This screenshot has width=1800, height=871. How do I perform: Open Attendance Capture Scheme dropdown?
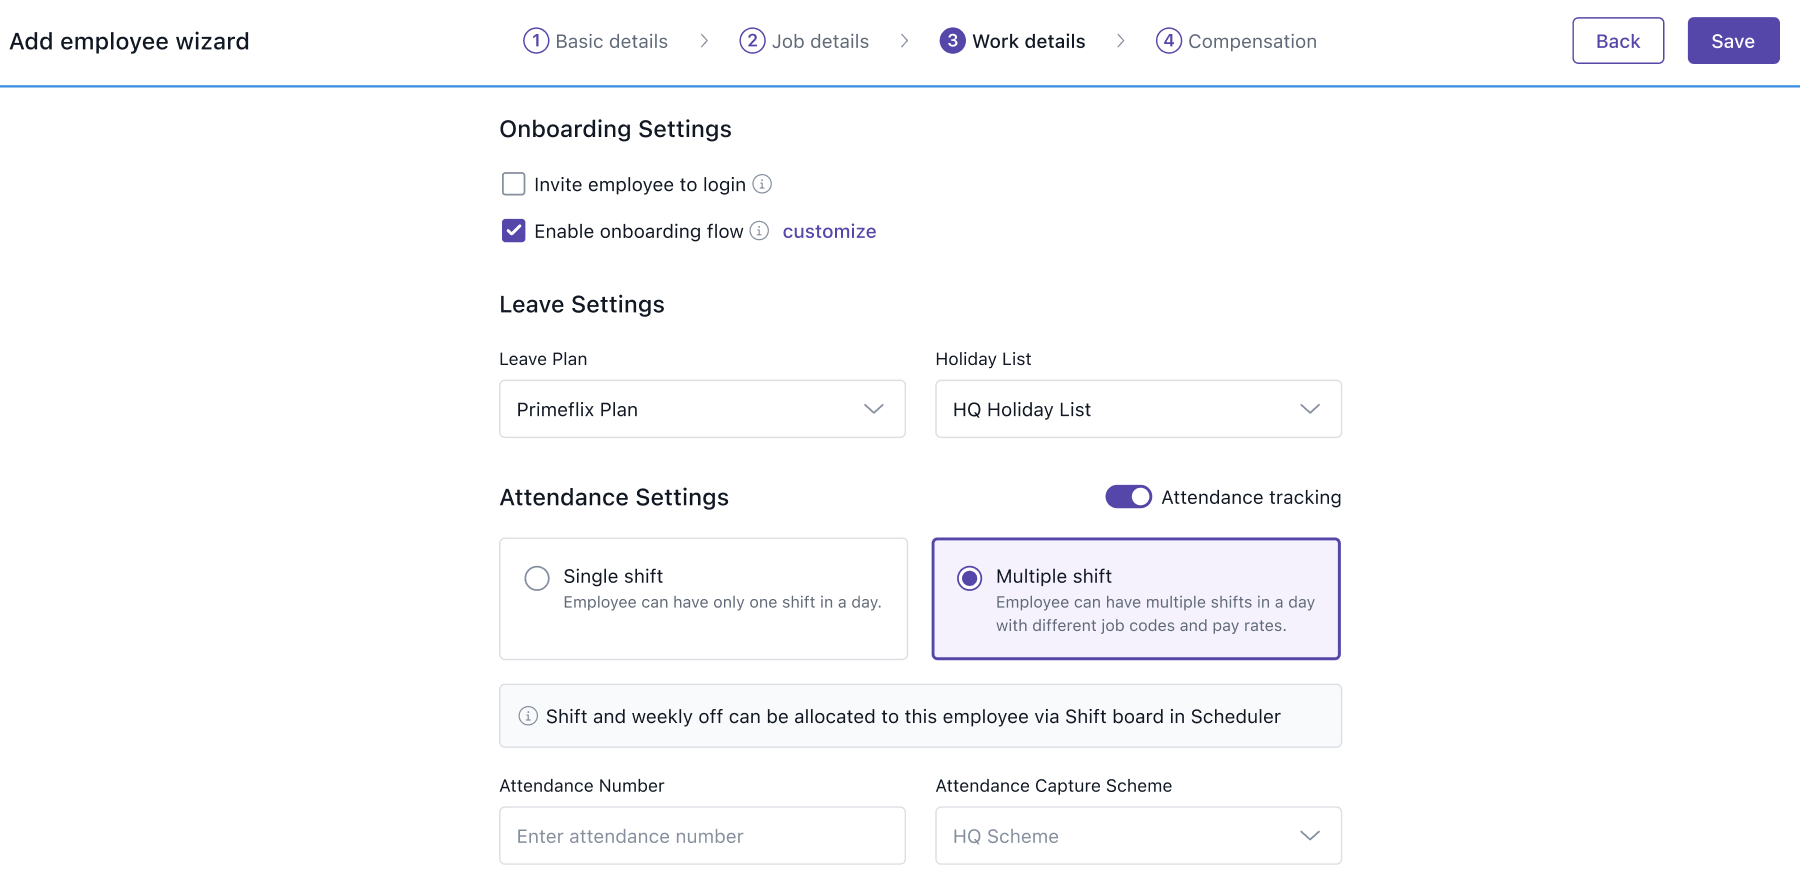(x=1138, y=836)
